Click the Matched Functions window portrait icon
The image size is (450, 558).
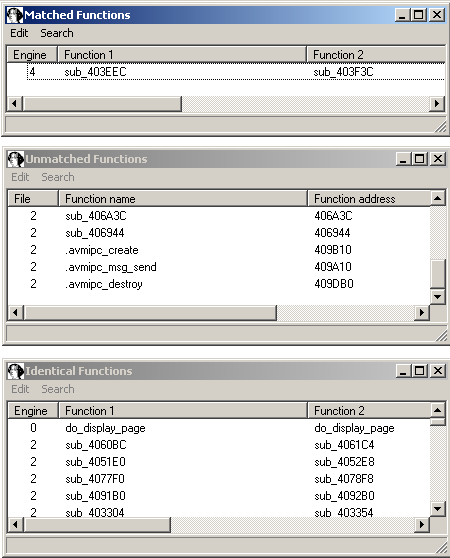pyautogui.click(x=15, y=15)
